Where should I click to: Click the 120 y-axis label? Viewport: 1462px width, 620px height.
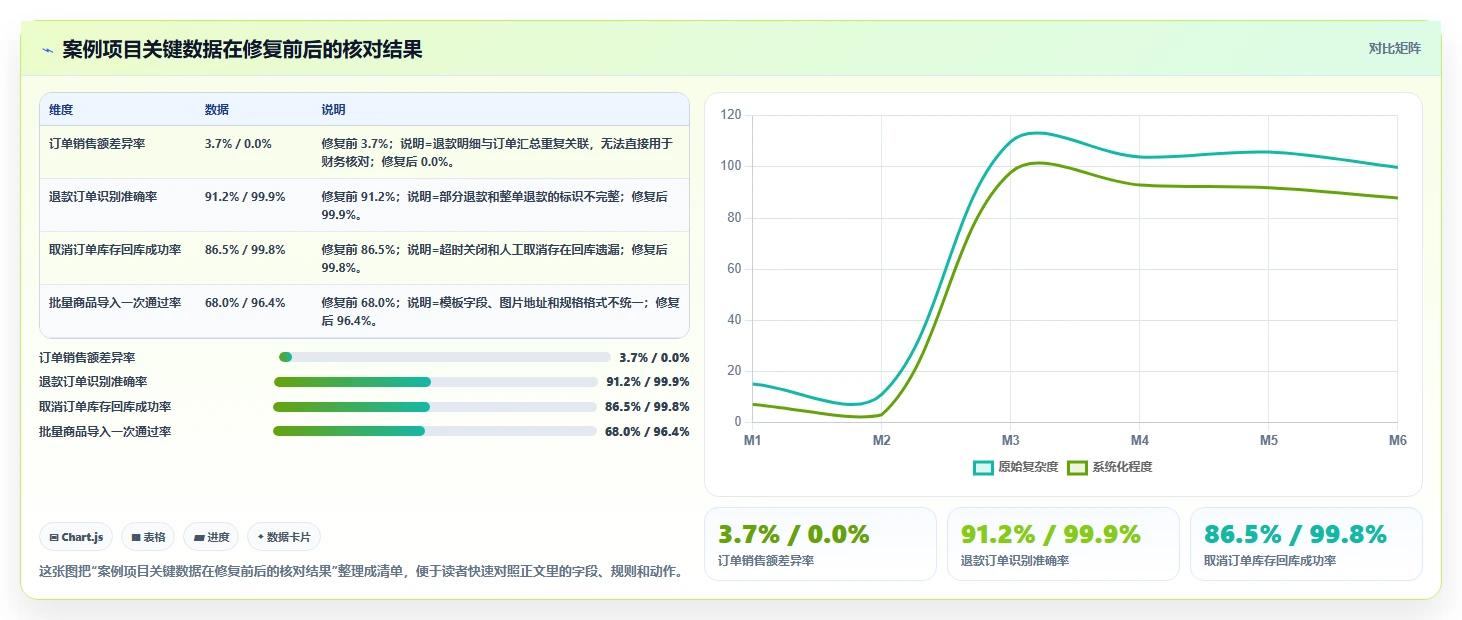[x=731, y=115]
